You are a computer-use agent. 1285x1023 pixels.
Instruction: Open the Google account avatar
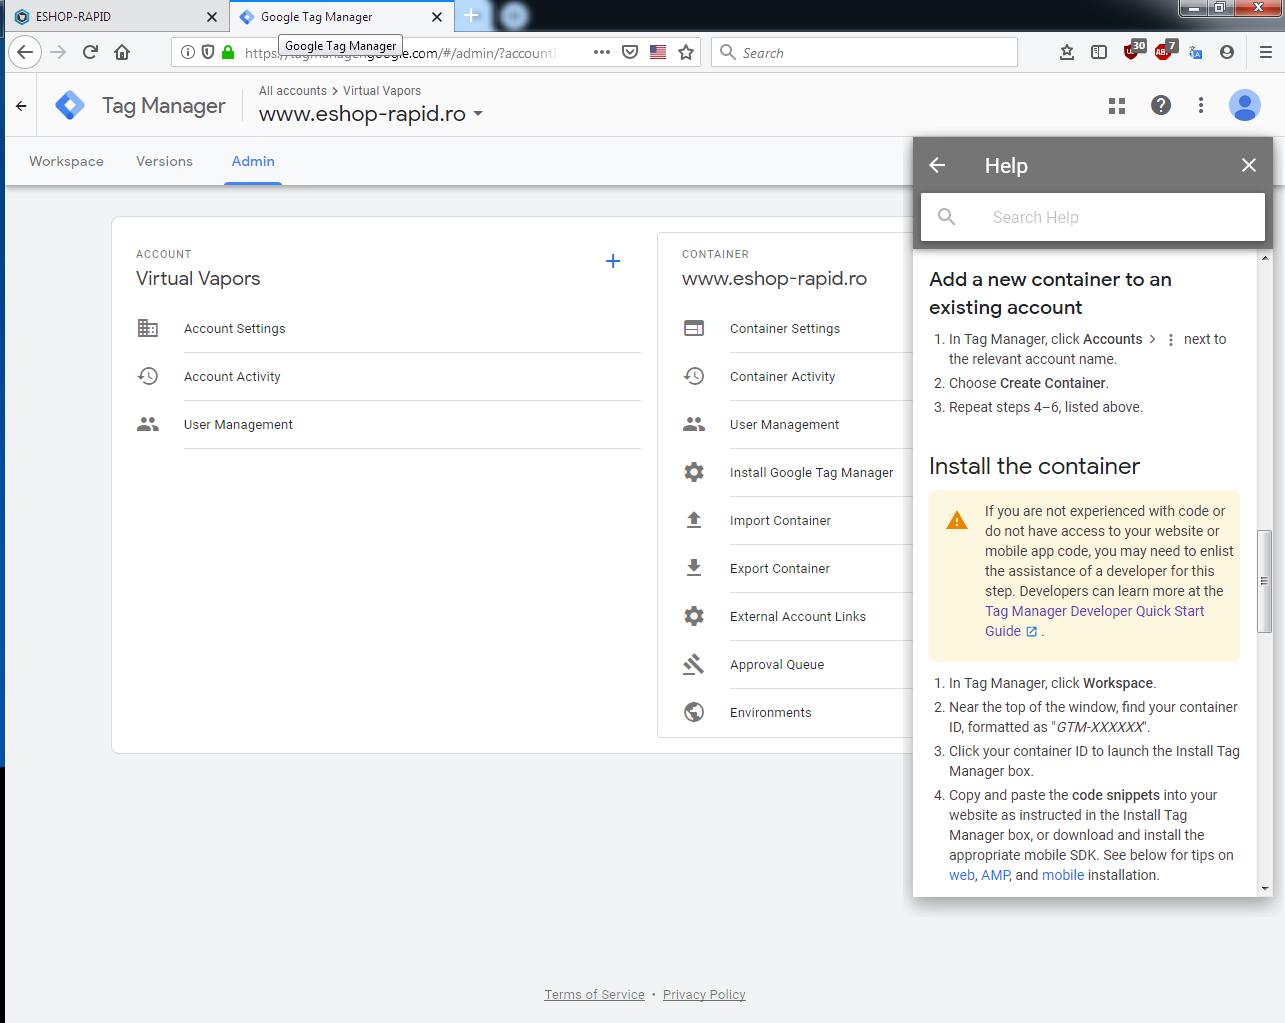click(1245, 105)
